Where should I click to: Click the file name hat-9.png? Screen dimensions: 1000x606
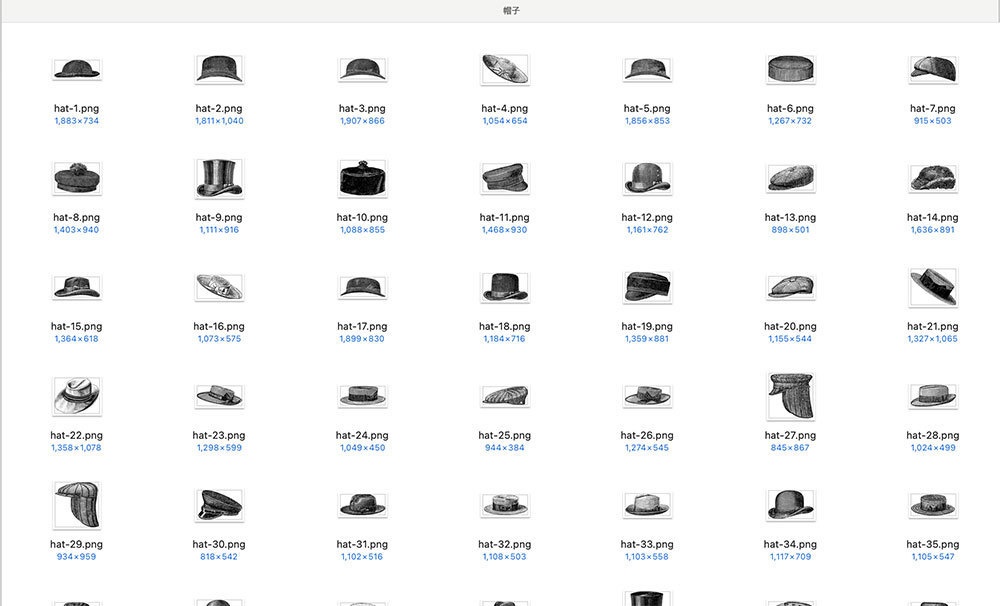pyautogui.click(x=219, y=218)
